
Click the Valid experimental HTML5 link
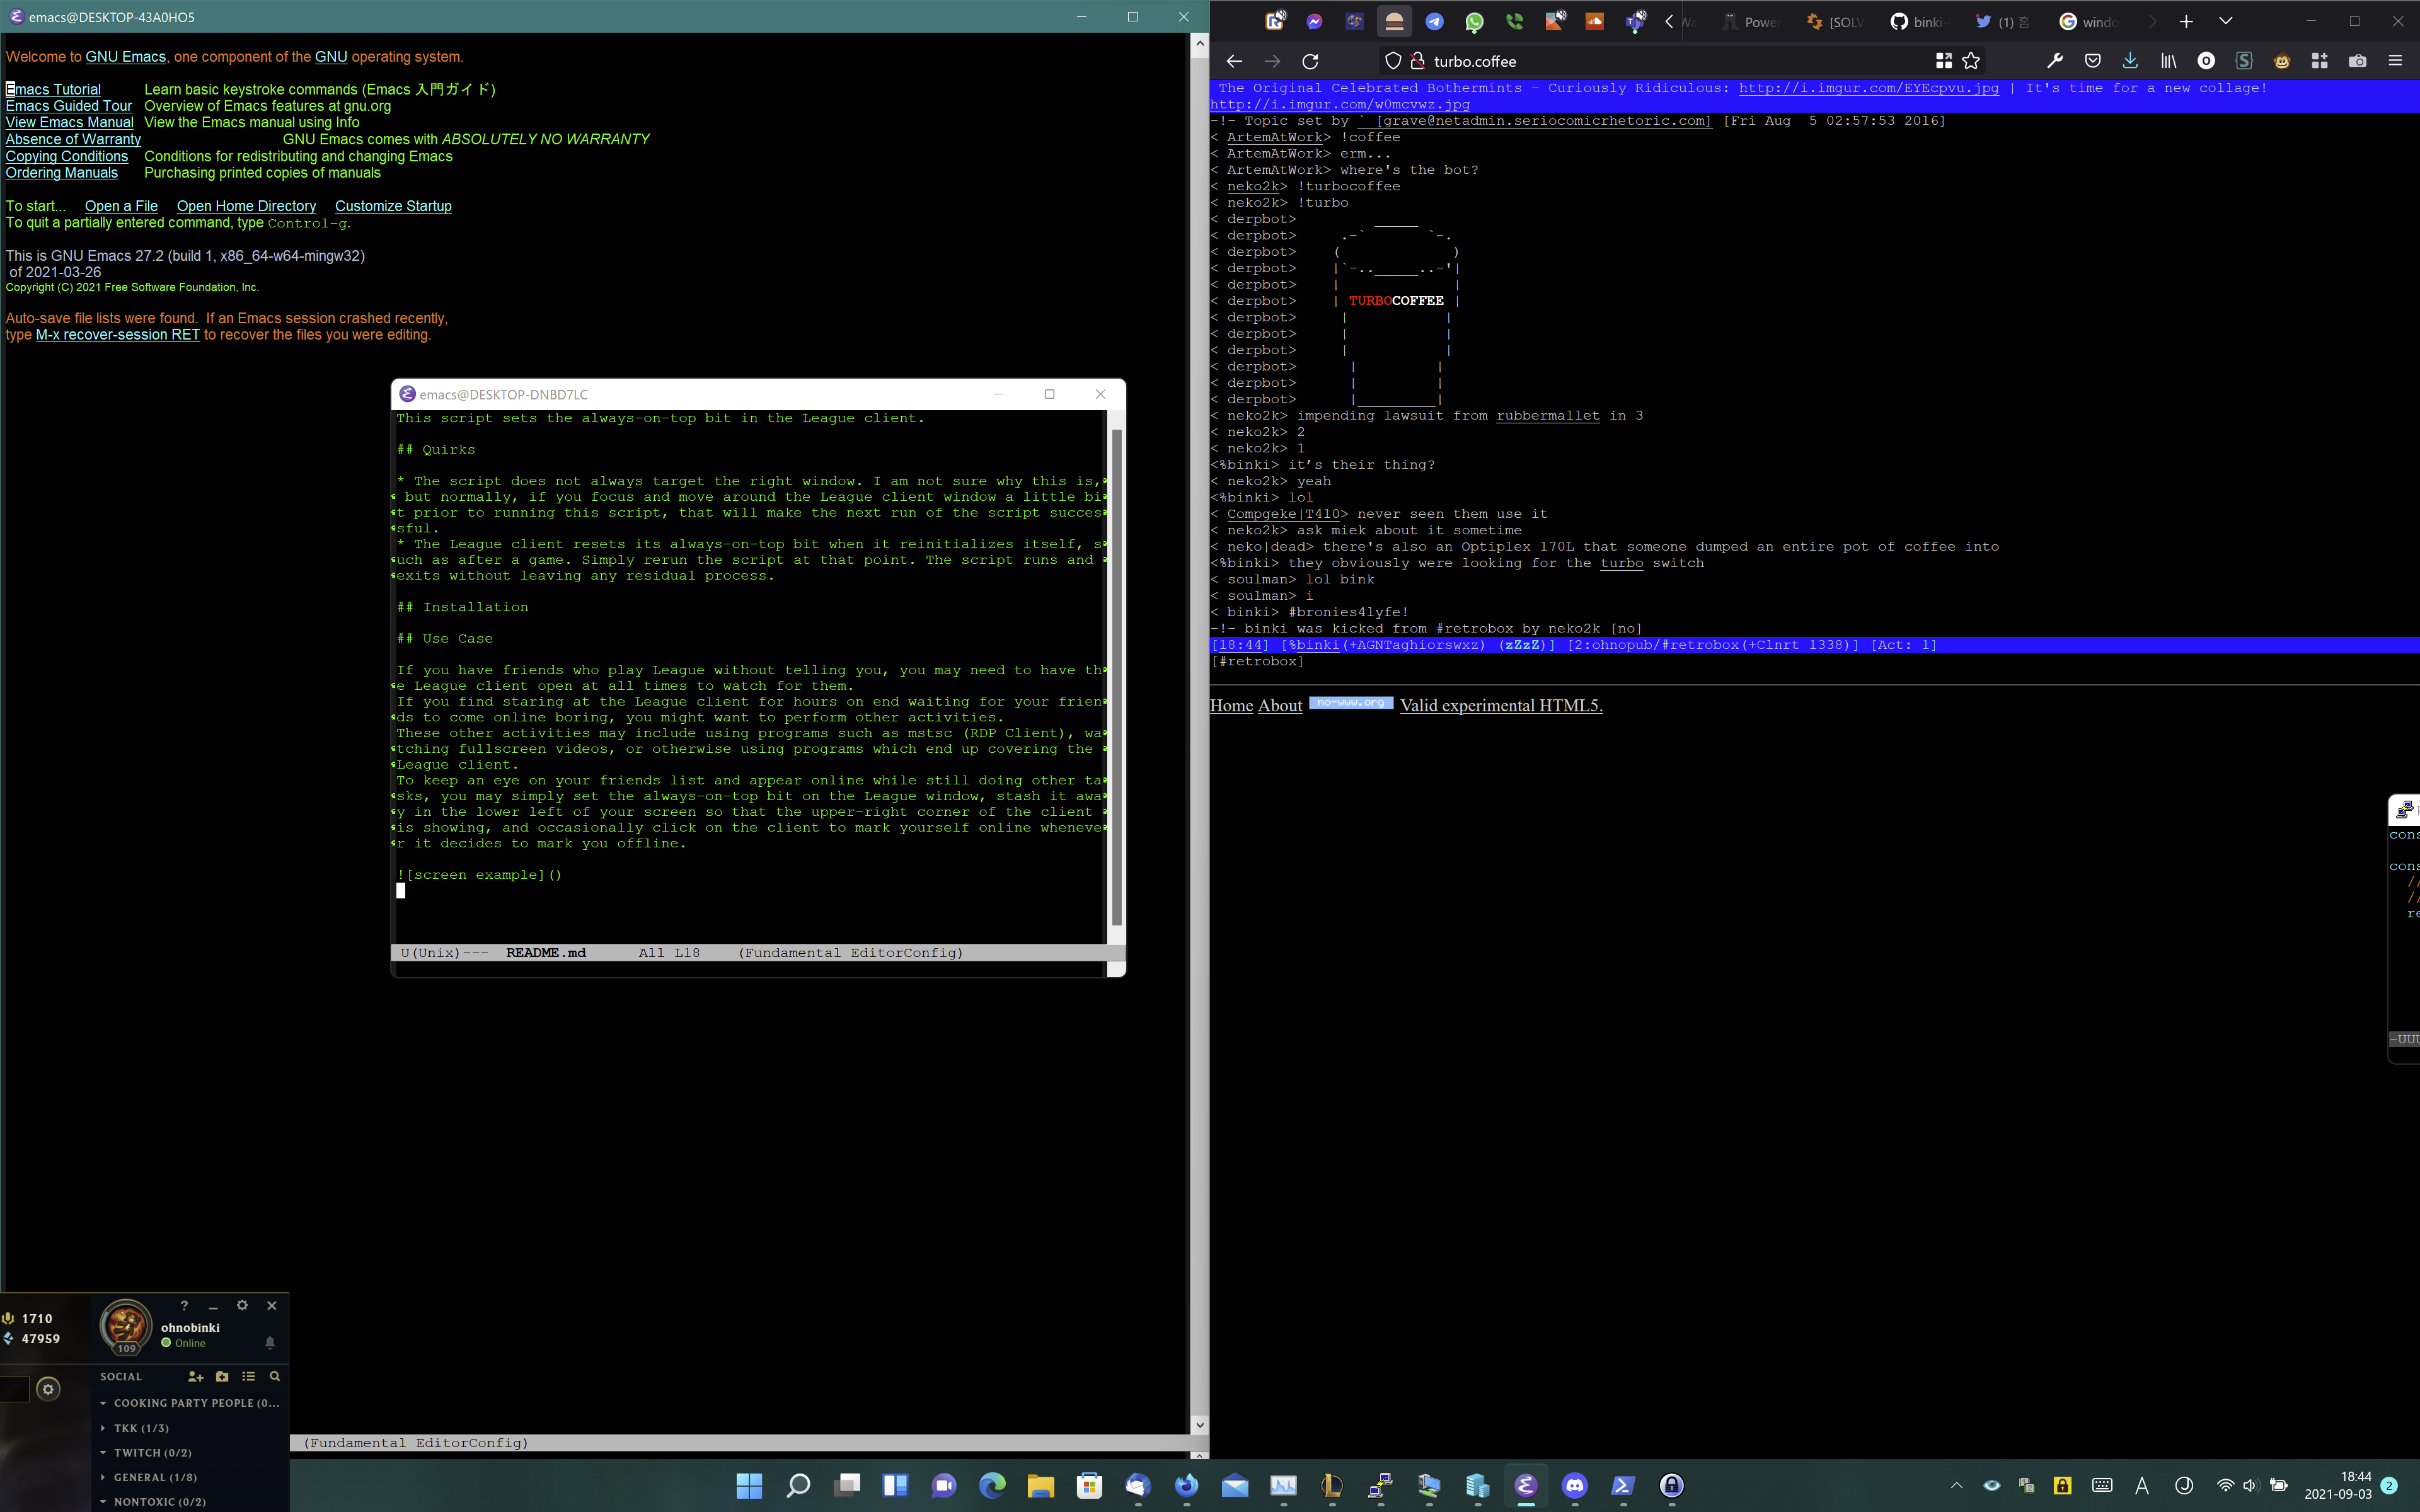tap(1501, 706)
